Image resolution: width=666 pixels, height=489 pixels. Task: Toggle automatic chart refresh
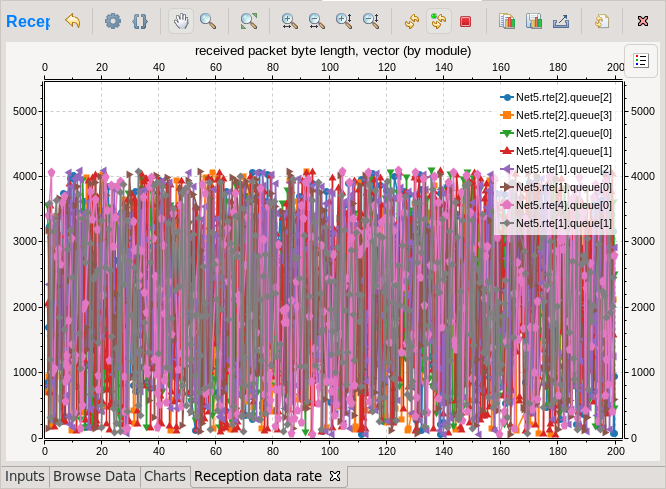pos(438,21)
